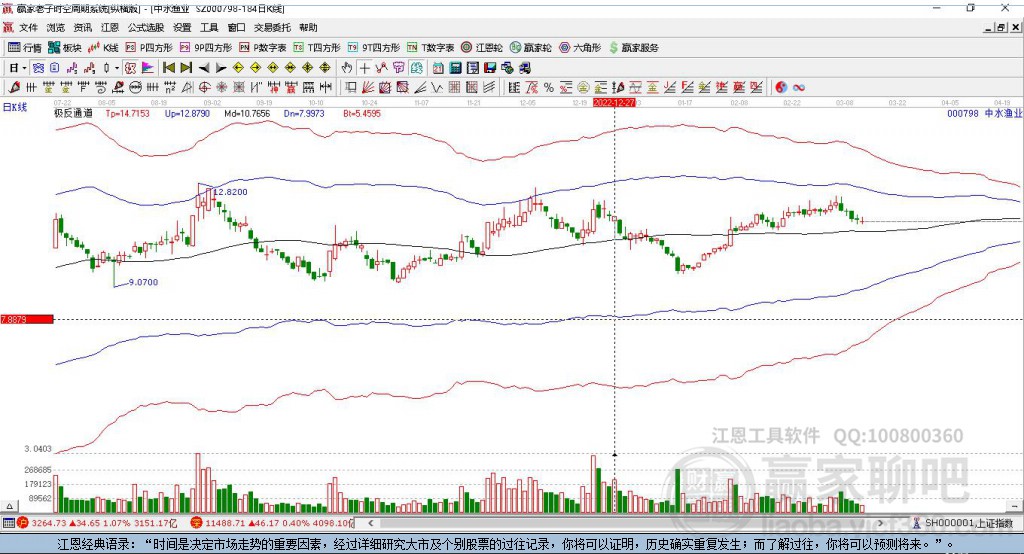The height and width of the screenshot is (554, 1024).
Task: Click the Tp=14.7153 indicator value
Action: click(x=127, y=113)
